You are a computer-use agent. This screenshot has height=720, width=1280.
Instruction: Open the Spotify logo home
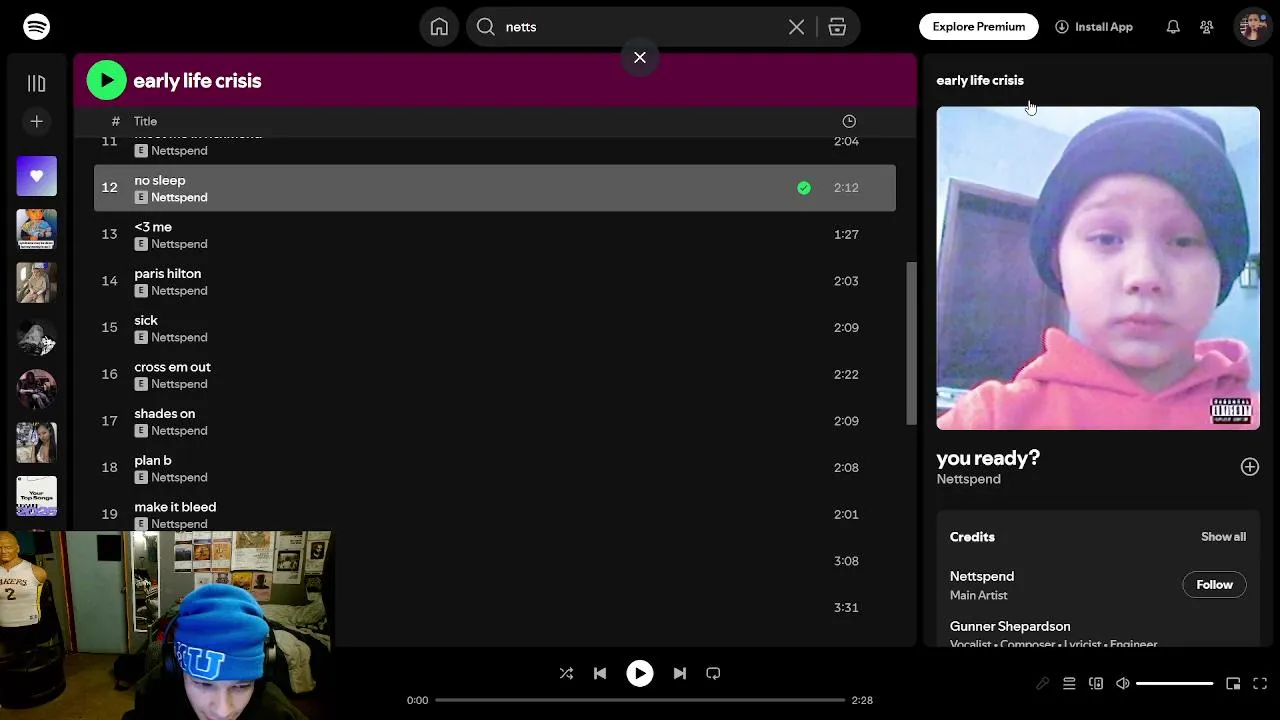[36, 27]
